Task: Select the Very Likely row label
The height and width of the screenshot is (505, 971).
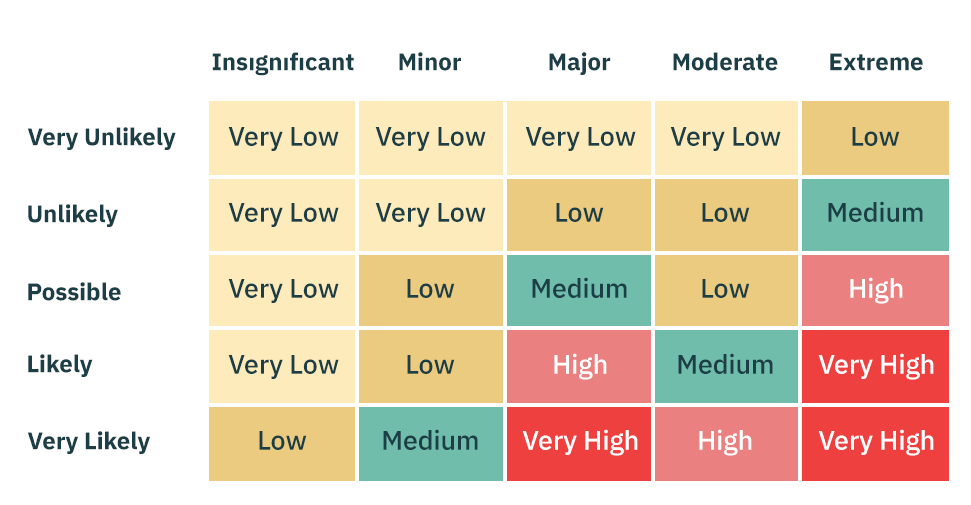Action: click(89, 442)
